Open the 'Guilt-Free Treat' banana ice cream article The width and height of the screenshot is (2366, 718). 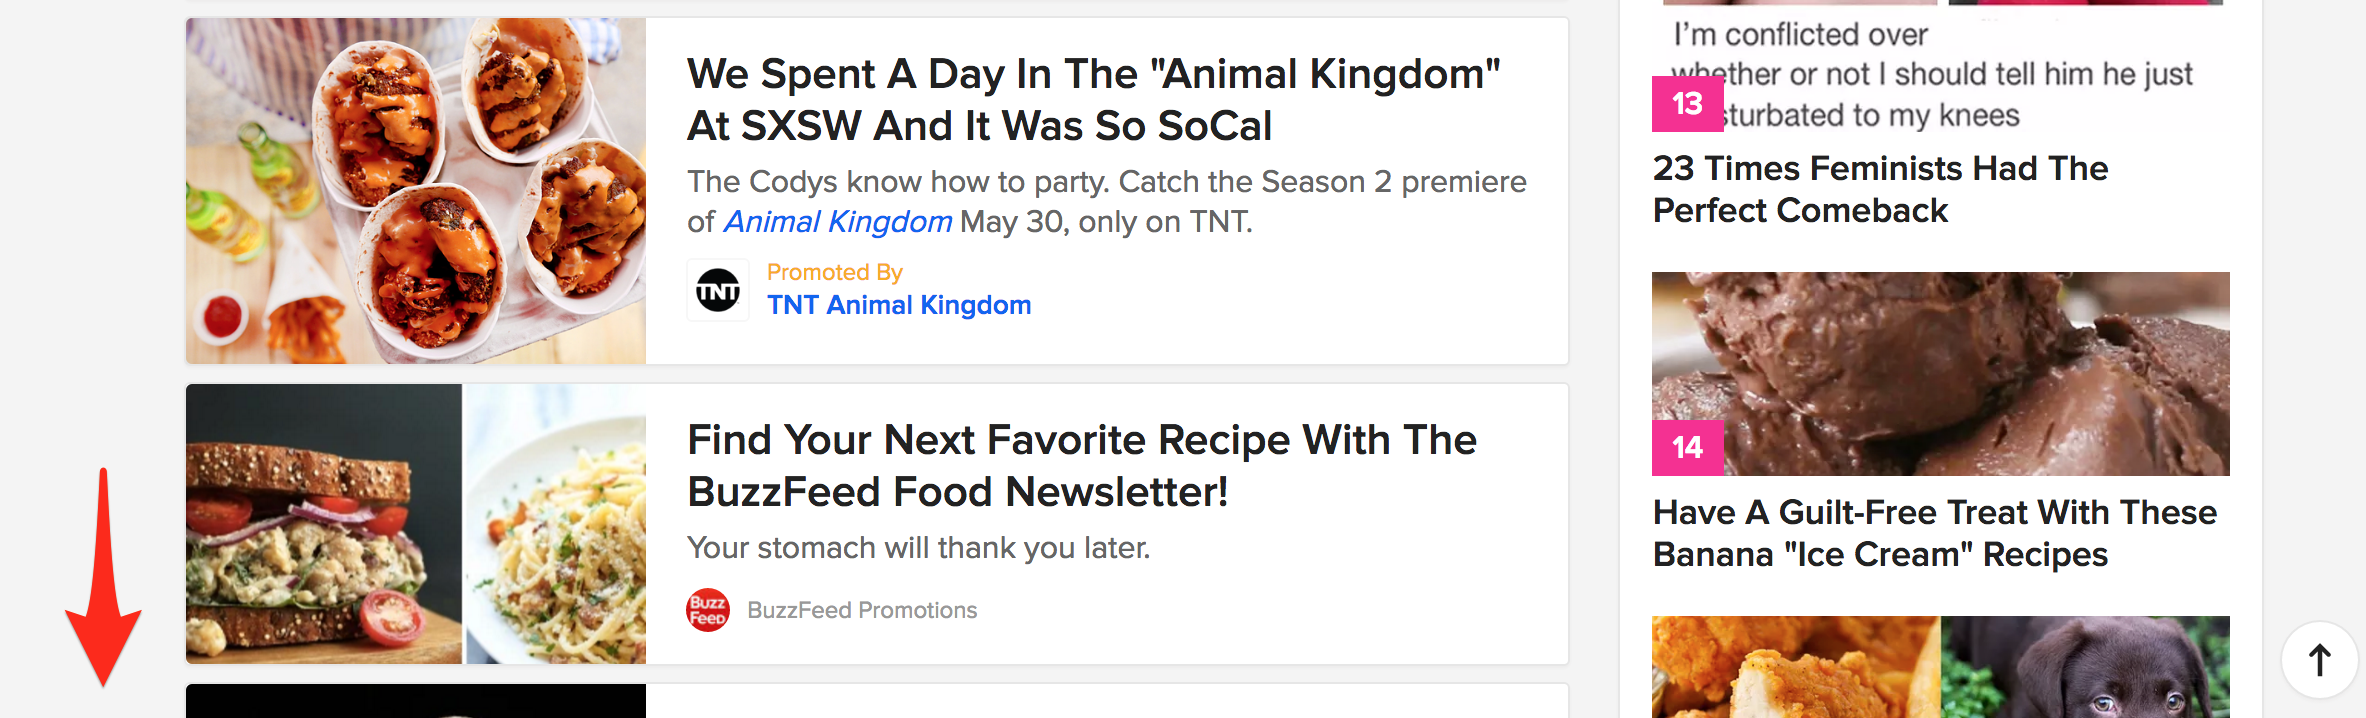(1935, 533)
